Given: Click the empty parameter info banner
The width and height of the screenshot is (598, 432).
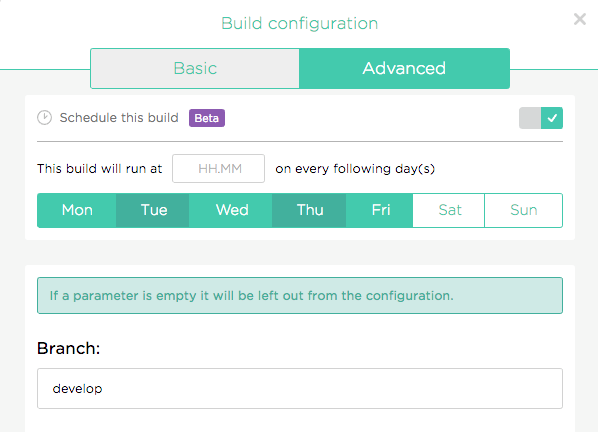Looking at the screenshot, I should click(x=300, y=295).
